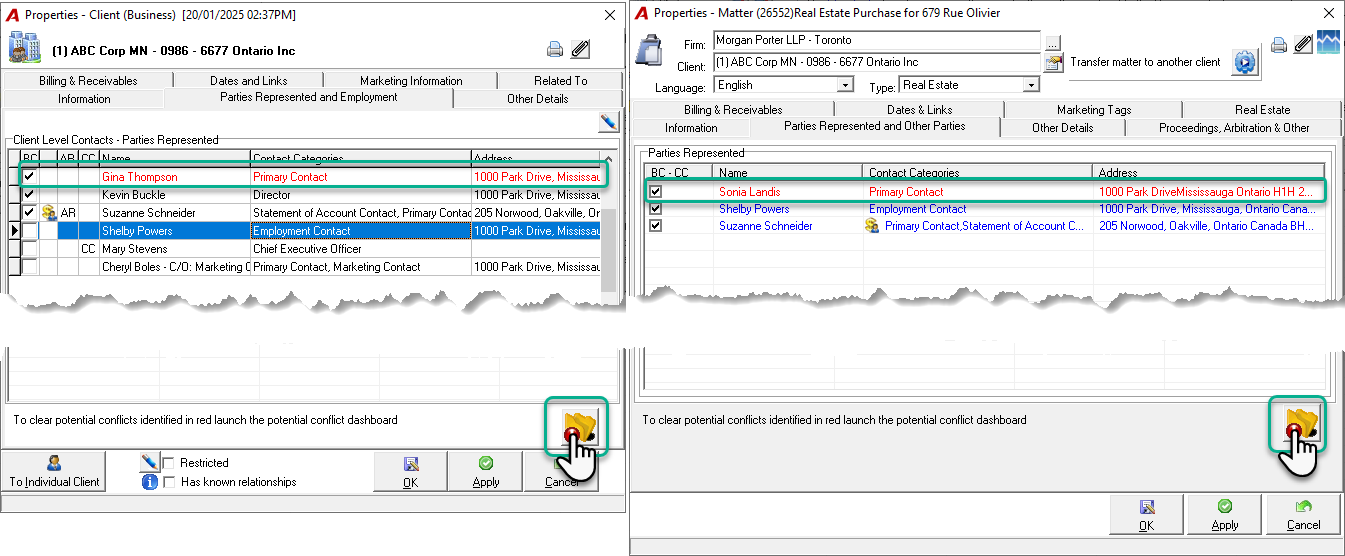Click Shelby Powers name in the Matter window
The image size is (1345, 556).
tap(754, 209)
